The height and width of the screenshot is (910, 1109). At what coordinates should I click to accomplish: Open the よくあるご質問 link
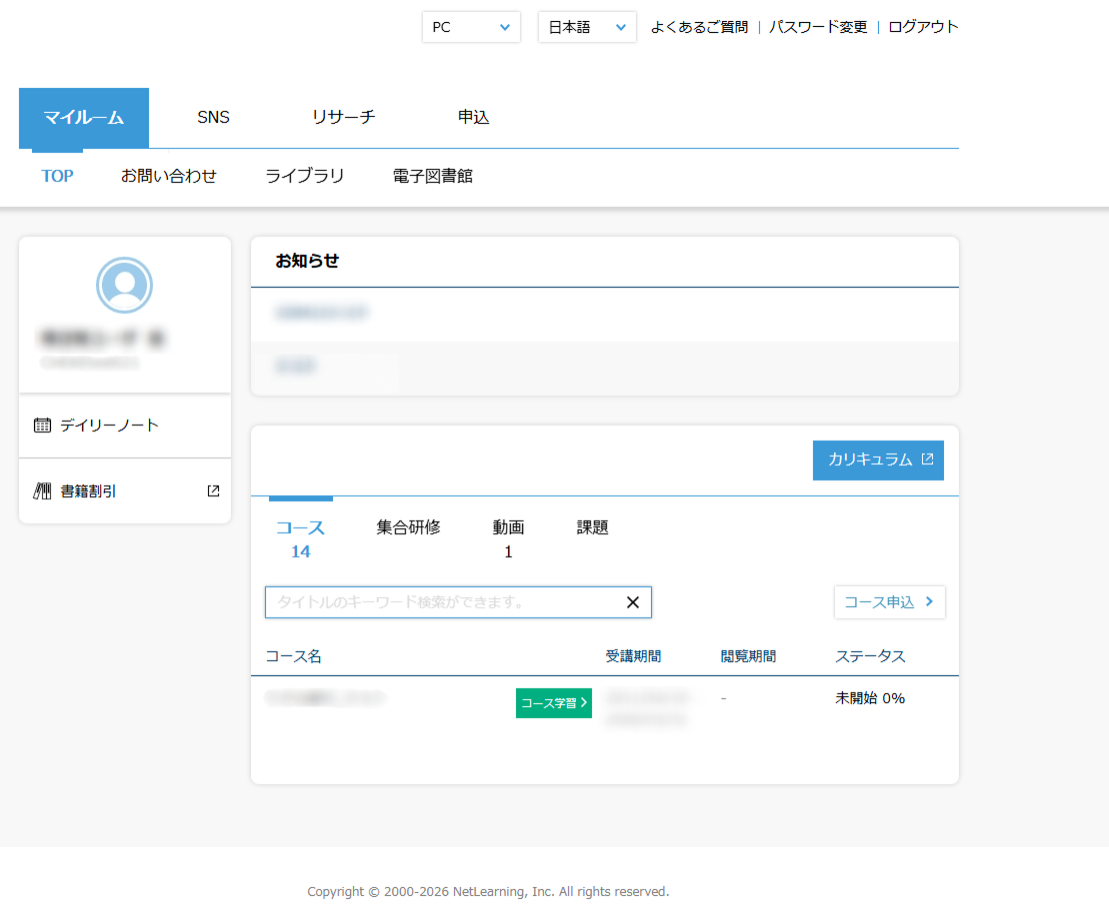tap(699, 27)
